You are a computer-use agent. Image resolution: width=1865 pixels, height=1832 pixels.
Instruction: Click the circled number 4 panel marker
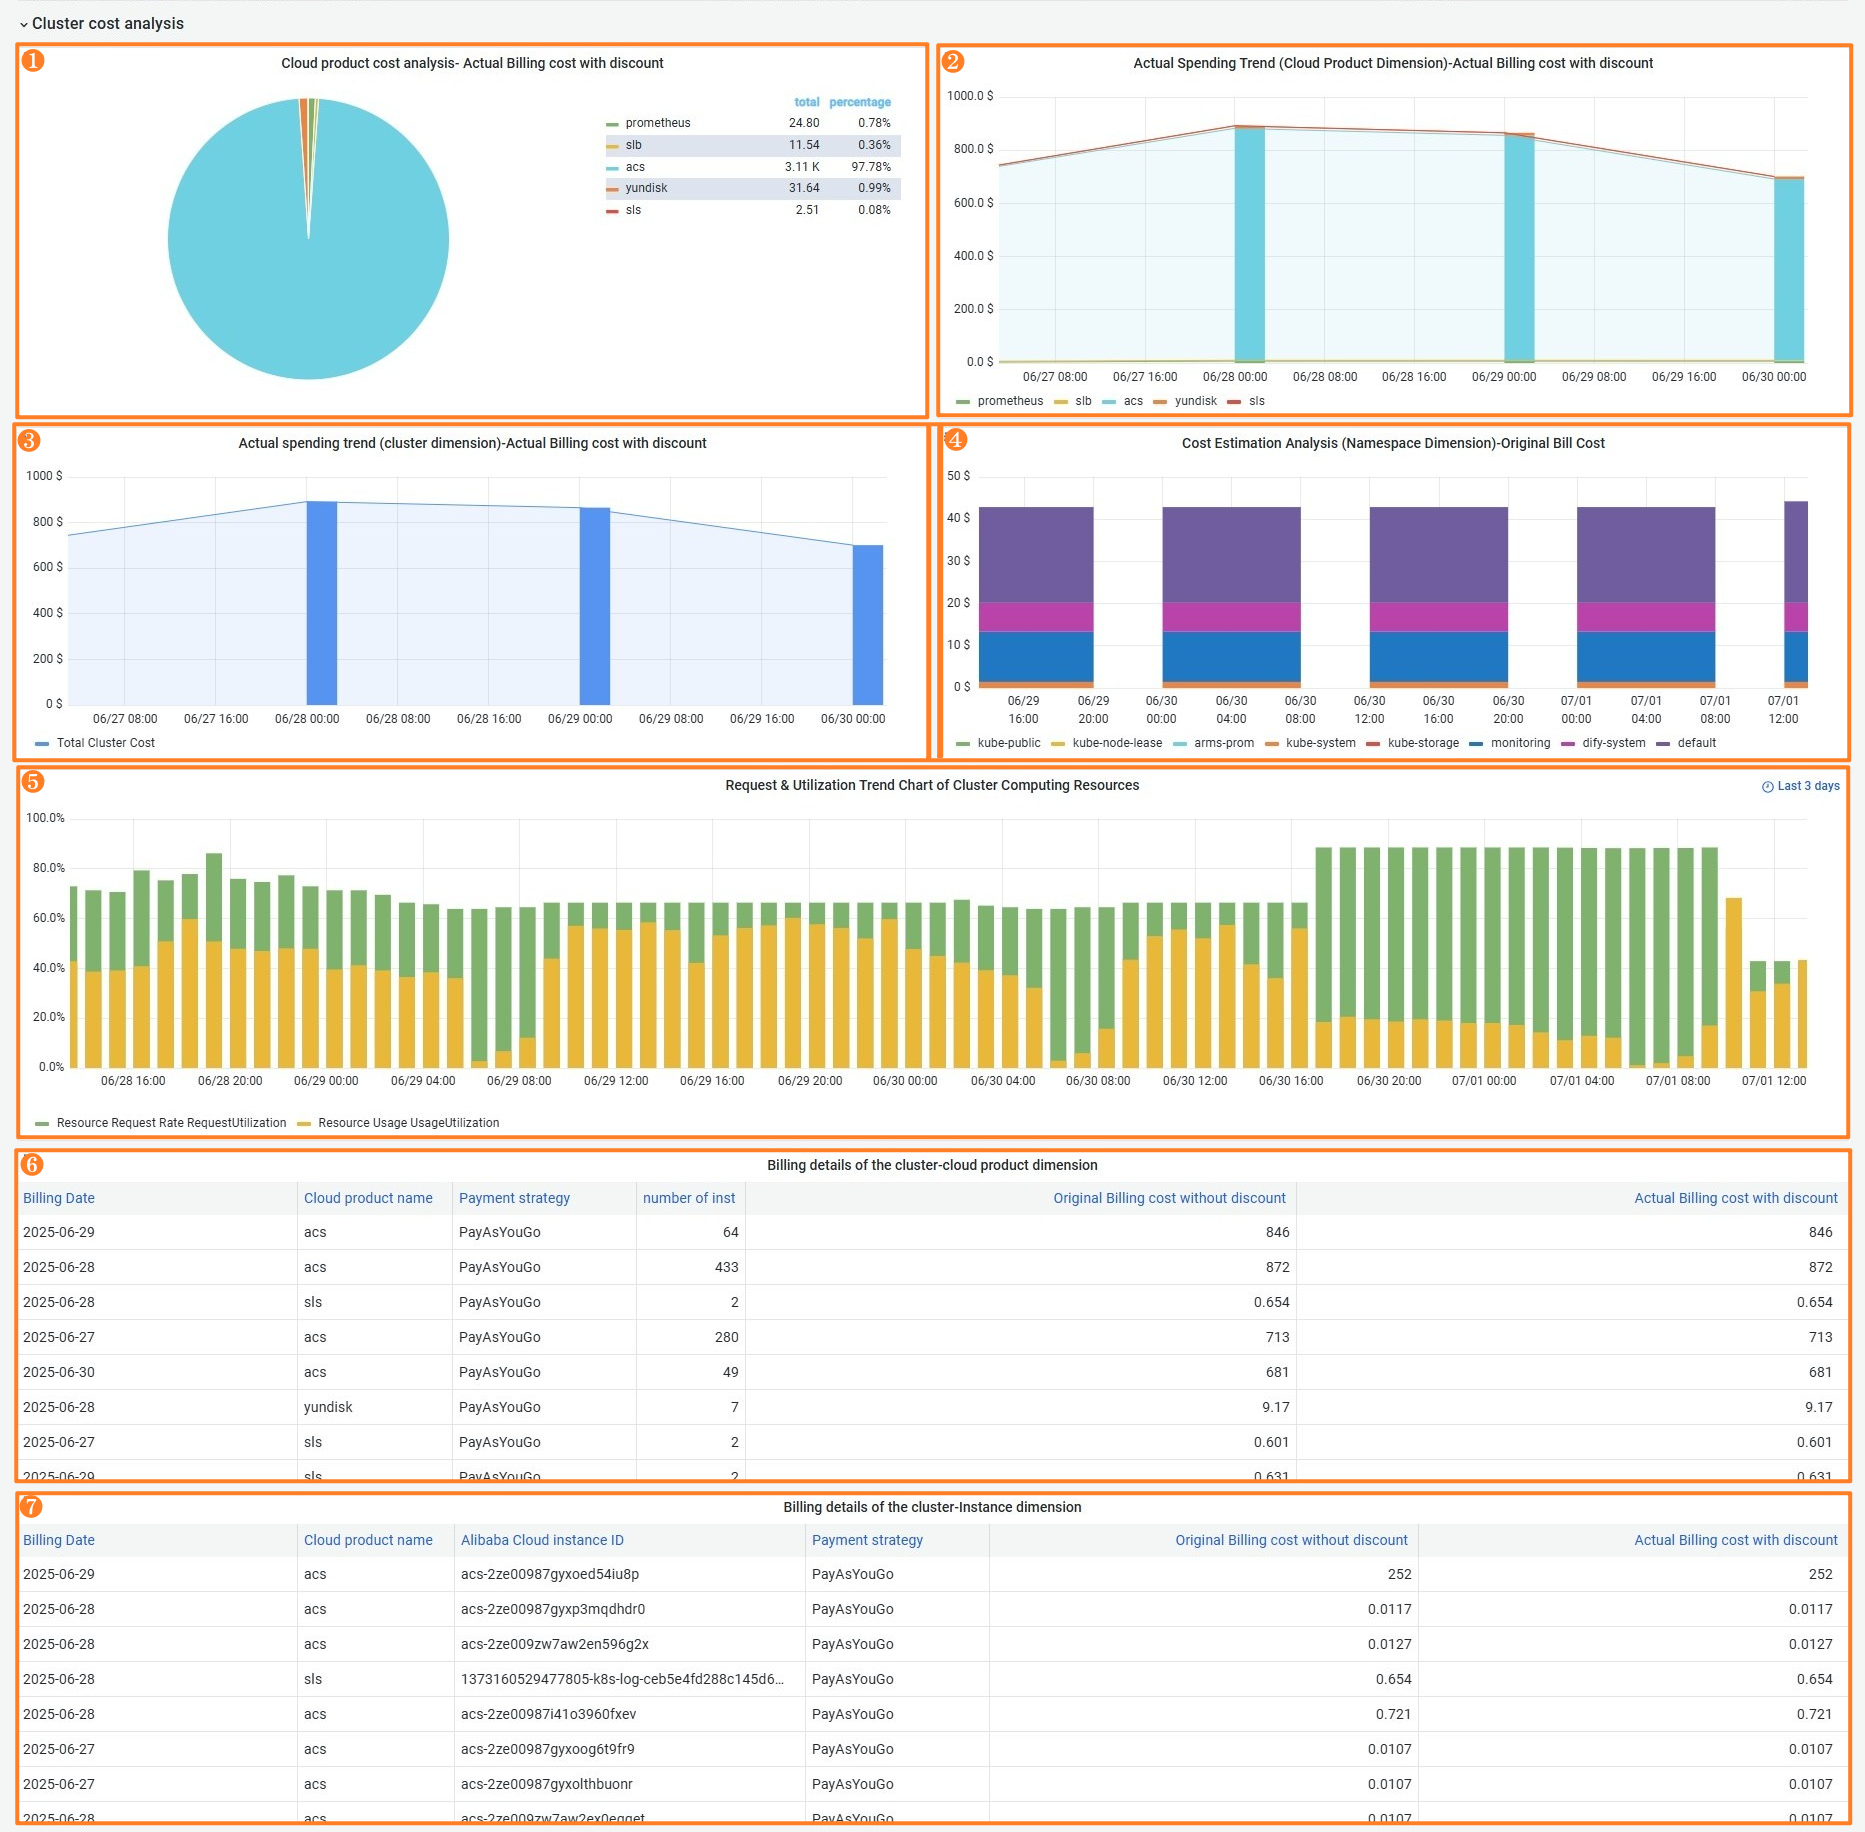click(x=955, y=439)
